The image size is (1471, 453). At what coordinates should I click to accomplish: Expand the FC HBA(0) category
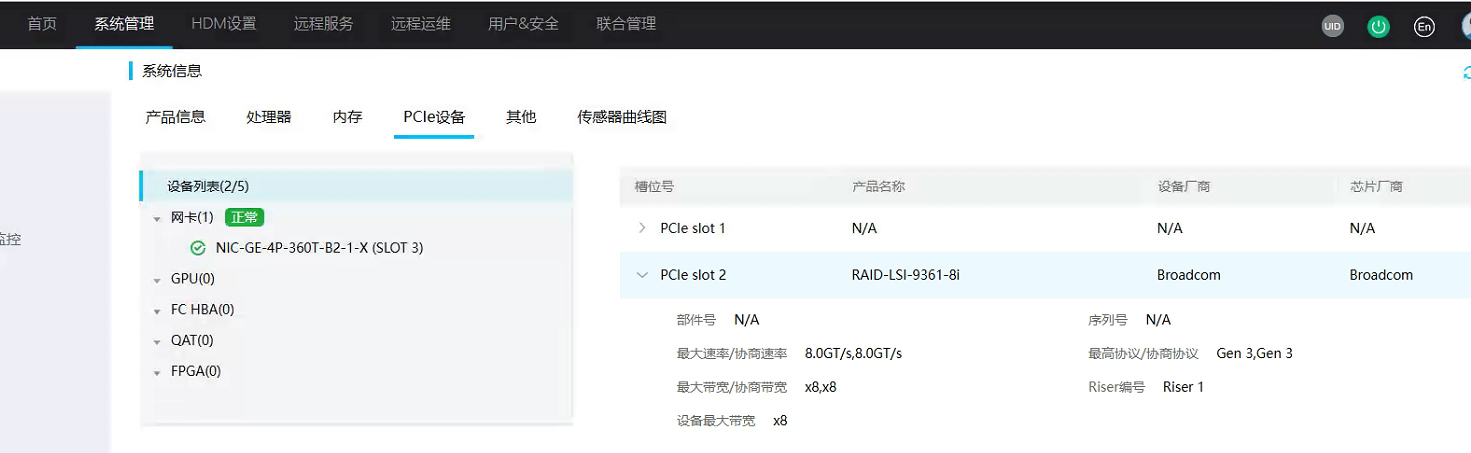pos(157,311)
